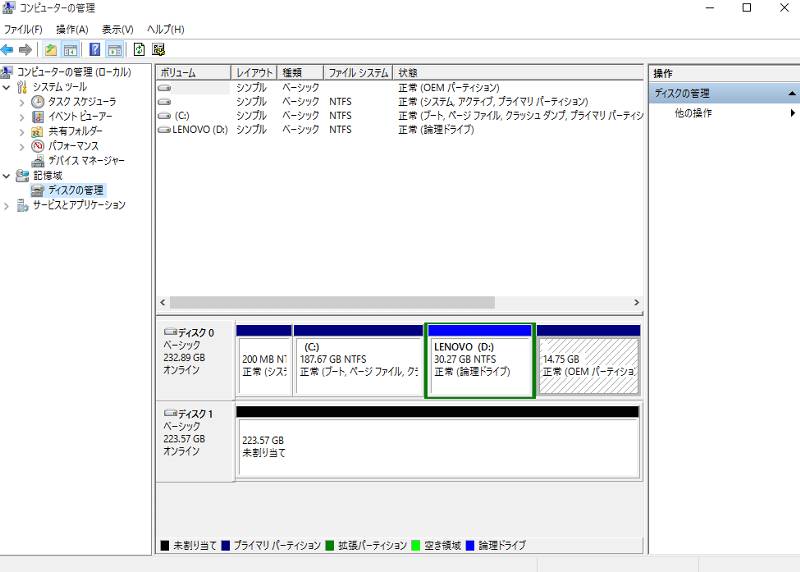Open デバイス マネージャー in the tree
Viewport: 800px width, 572px height.
click(86, 161)
